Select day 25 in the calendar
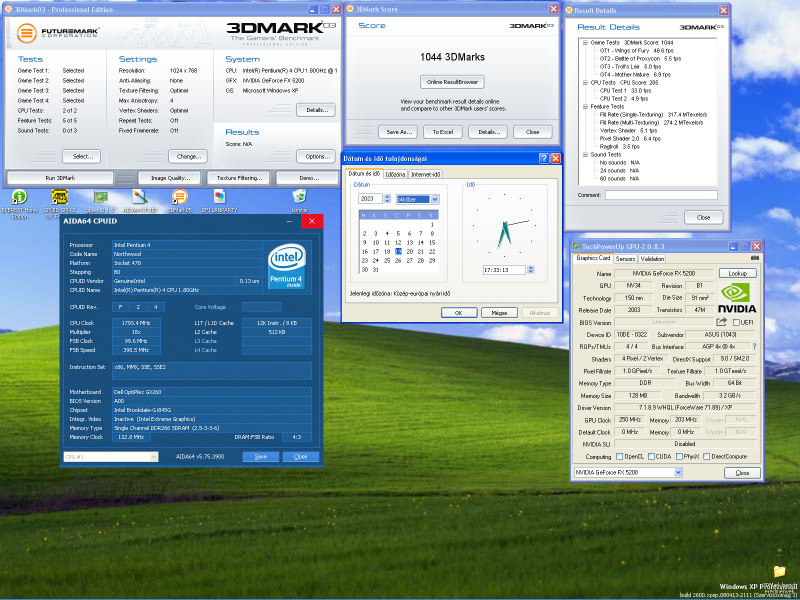 (387, 261)
